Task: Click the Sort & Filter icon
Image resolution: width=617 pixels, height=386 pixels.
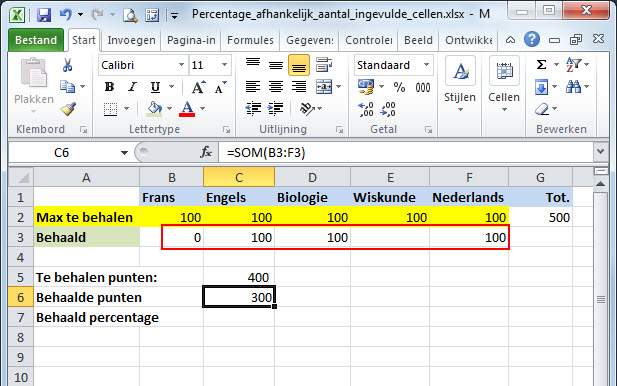Action: (573, 65)
